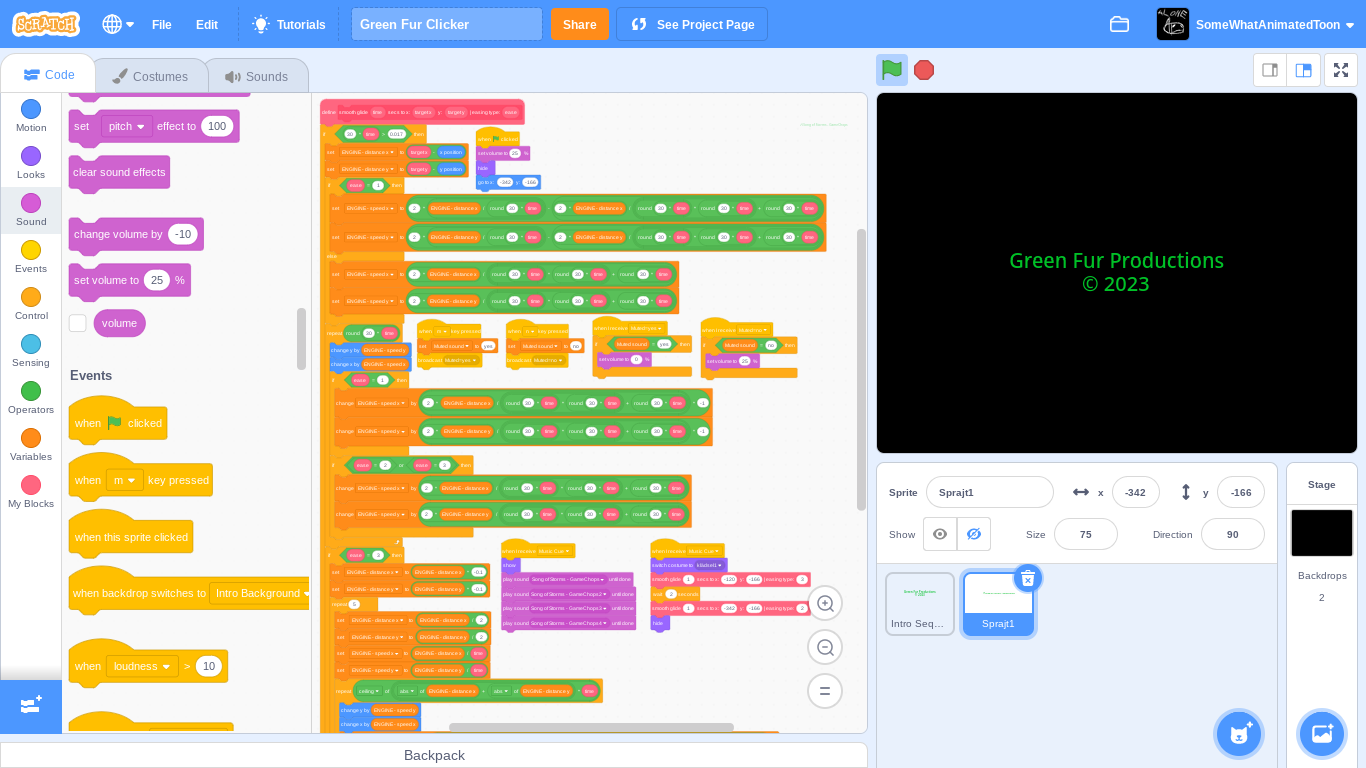
Task: Open the Choose a Sprite button
Action: [x=1239, y=733]
